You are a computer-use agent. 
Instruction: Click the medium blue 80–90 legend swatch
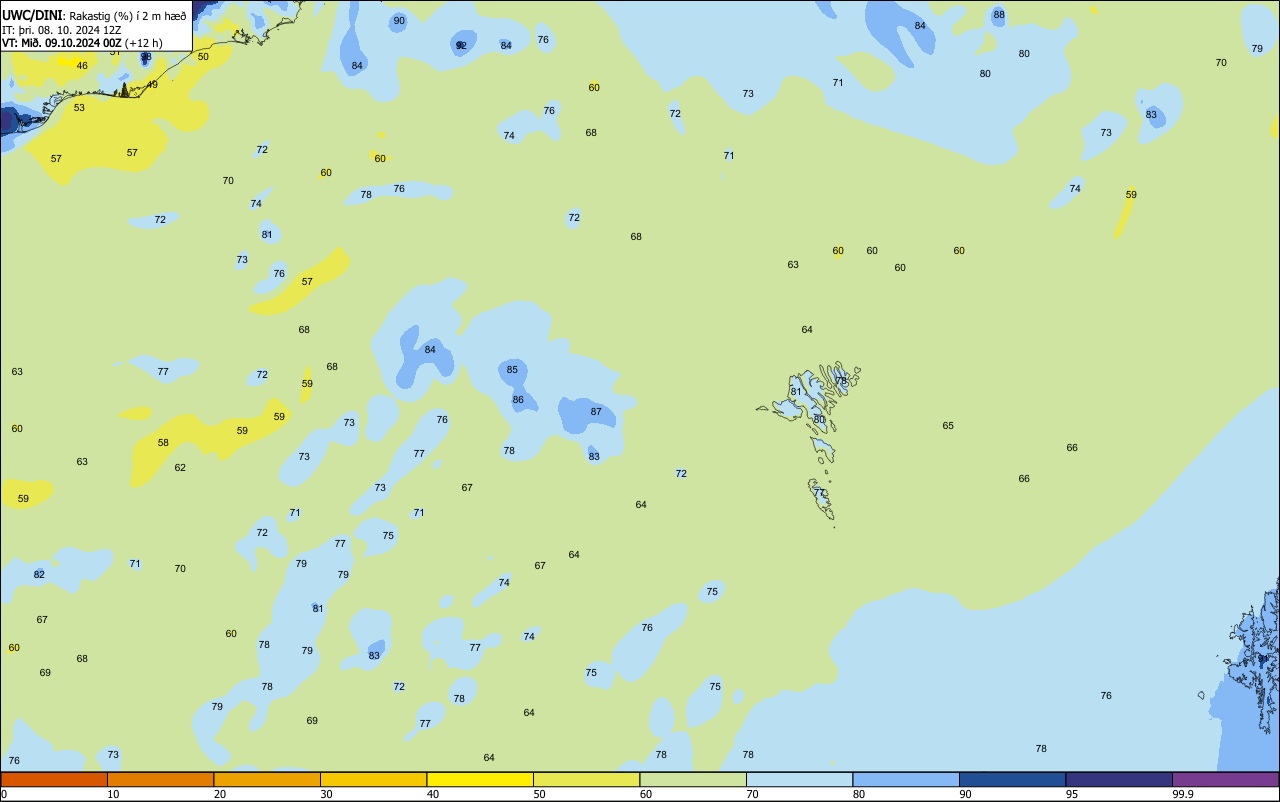coord(906,779)
